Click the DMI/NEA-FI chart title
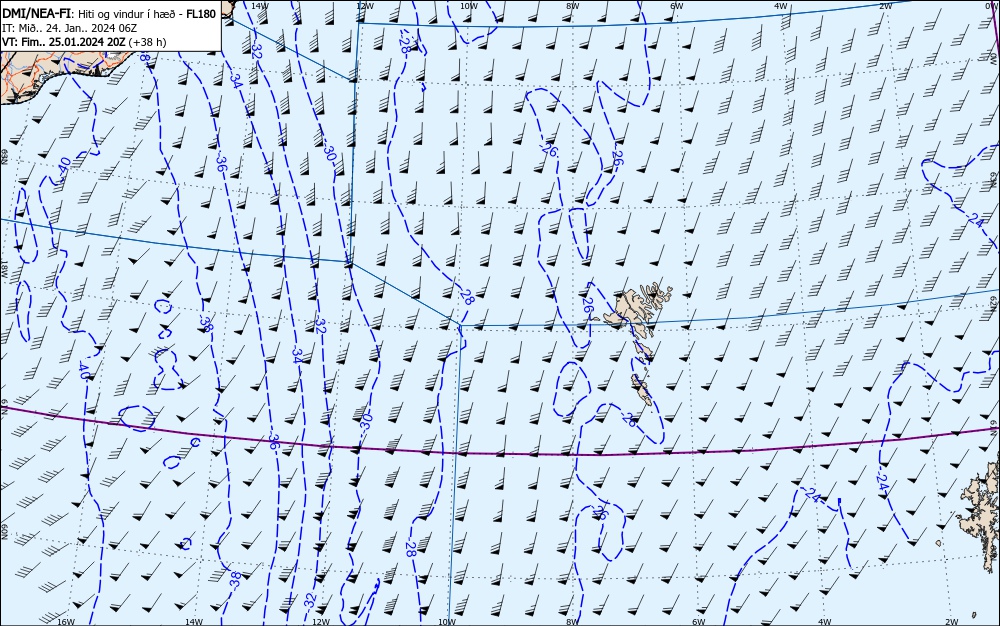The width and height of the screenshot is (1000, 626). (x=36, y=13)
